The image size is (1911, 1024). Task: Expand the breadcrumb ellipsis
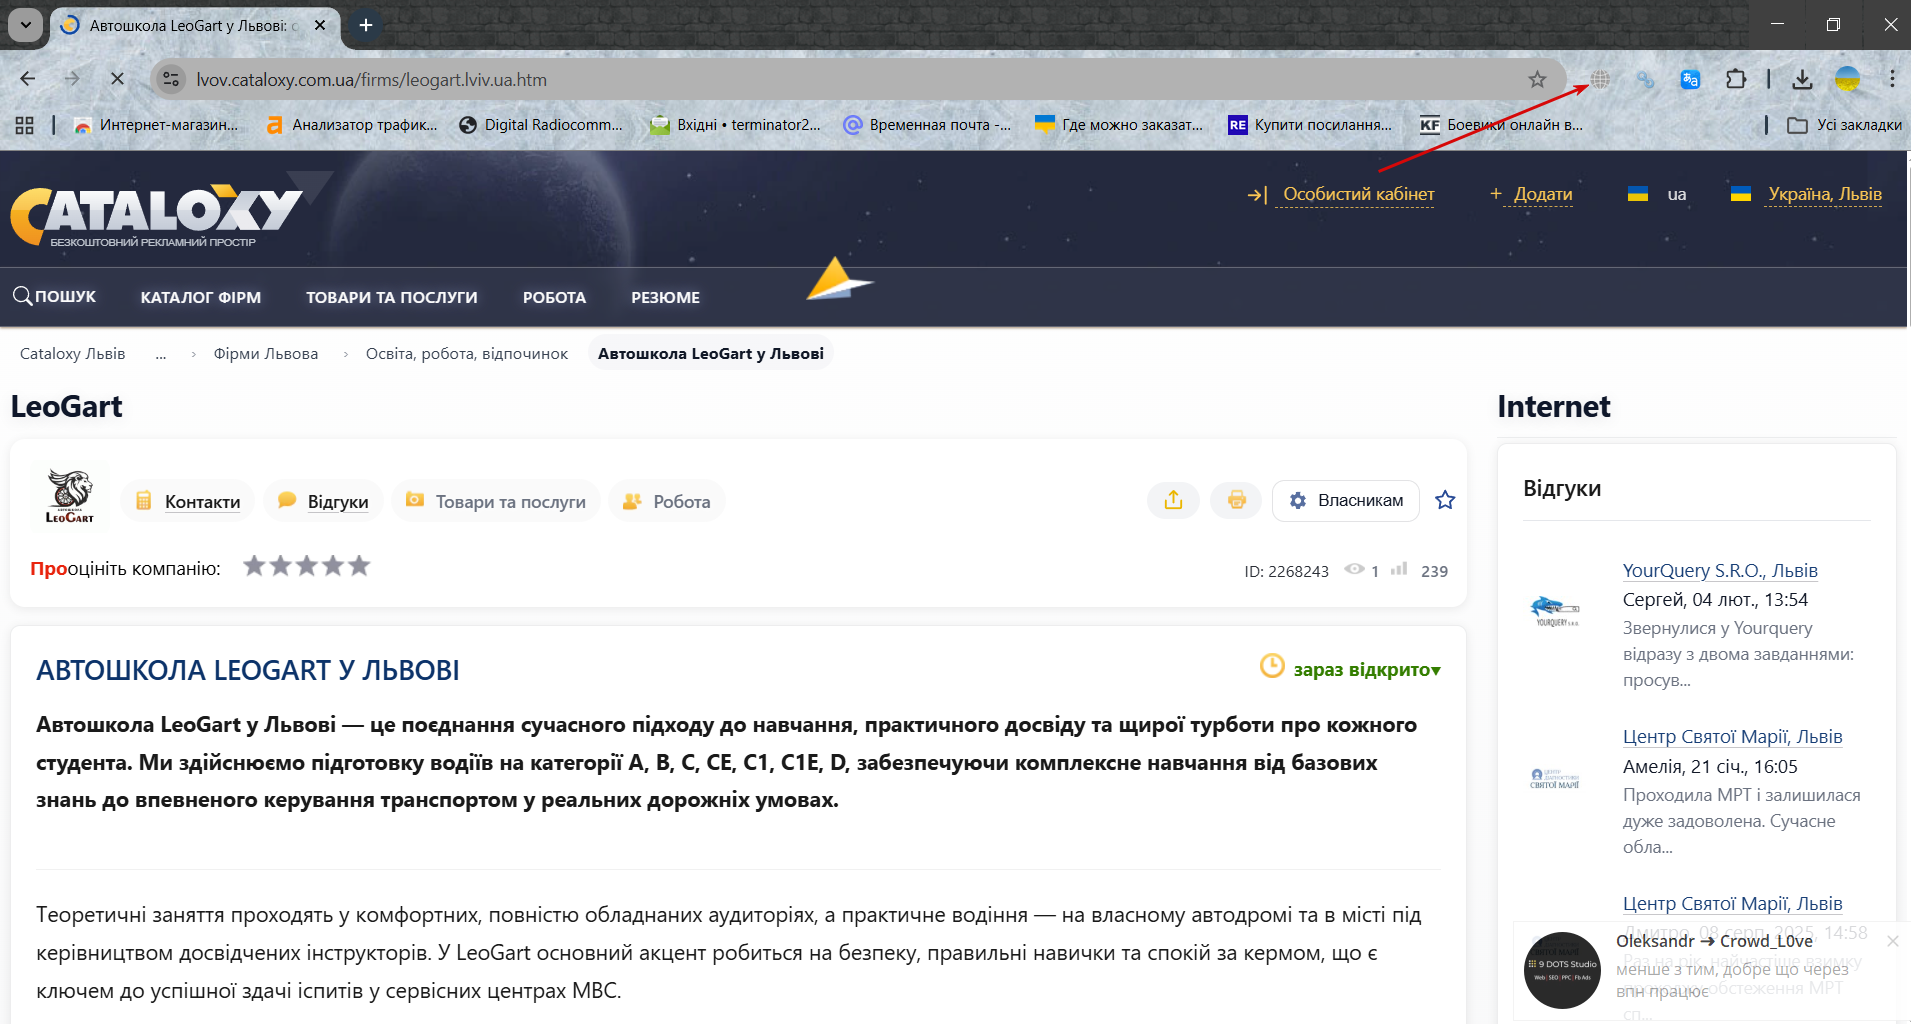click(160, 354)
